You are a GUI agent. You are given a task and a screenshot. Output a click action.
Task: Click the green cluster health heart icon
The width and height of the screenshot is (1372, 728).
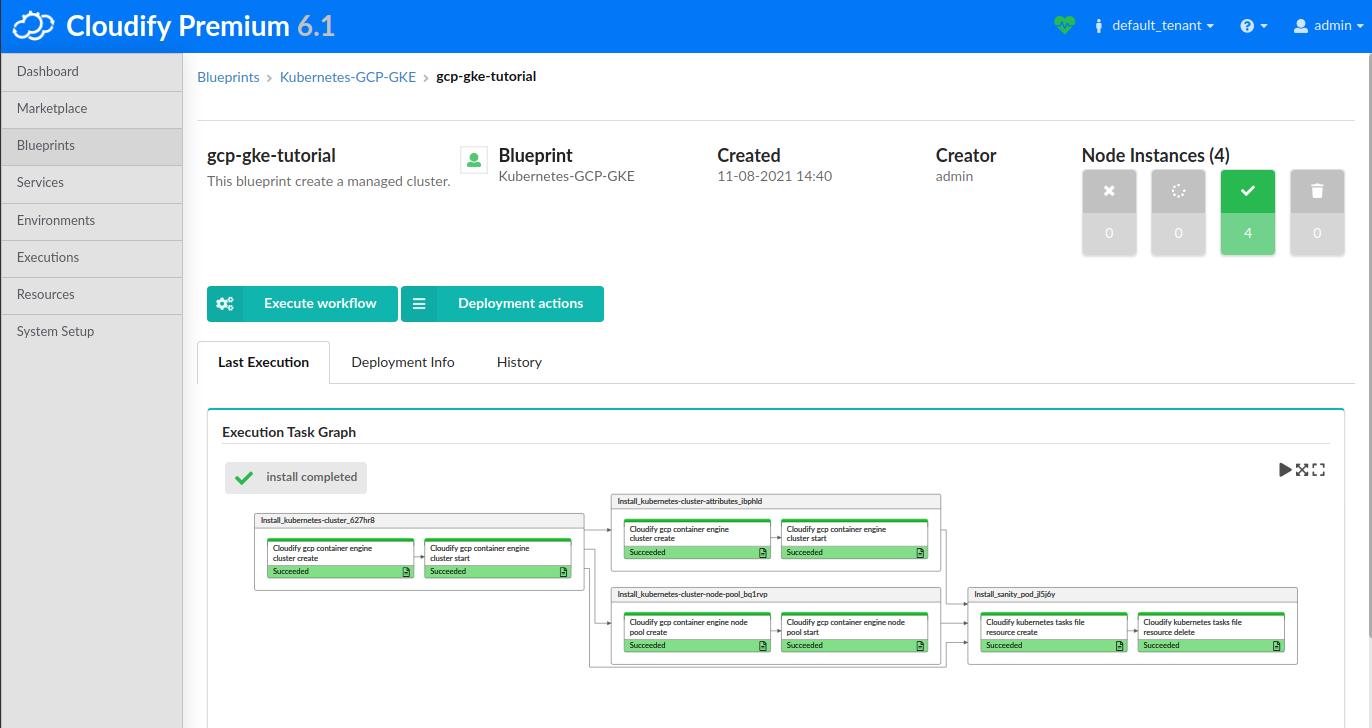[x=1064, y=24]
